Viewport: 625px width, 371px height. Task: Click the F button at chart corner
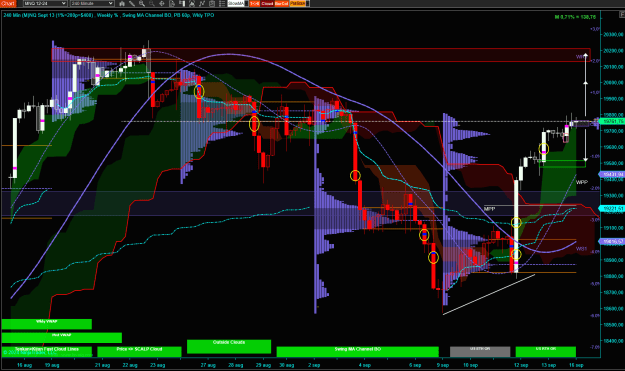622,15
